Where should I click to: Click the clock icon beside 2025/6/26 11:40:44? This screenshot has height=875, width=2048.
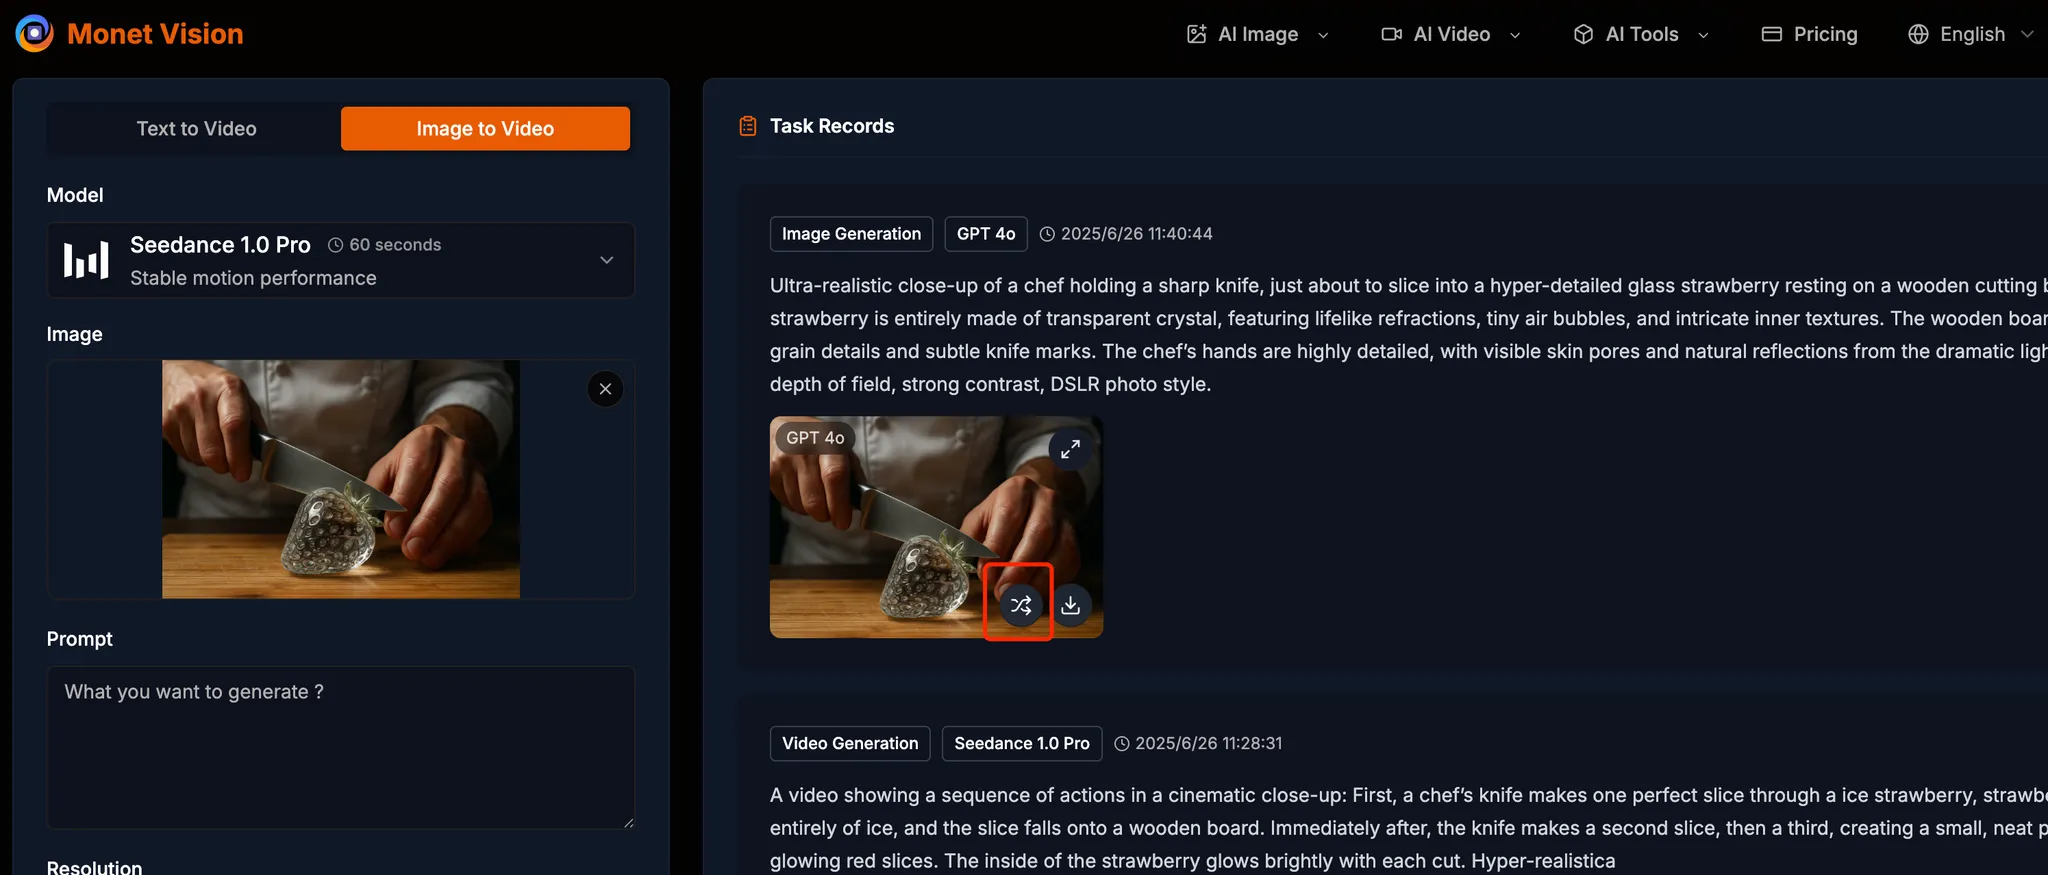click(x=1047, y=234)
